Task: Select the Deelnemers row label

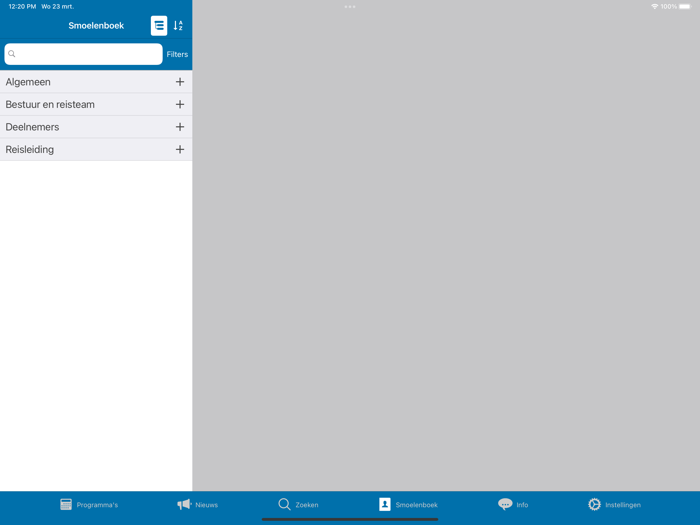Action: (32, 127)
